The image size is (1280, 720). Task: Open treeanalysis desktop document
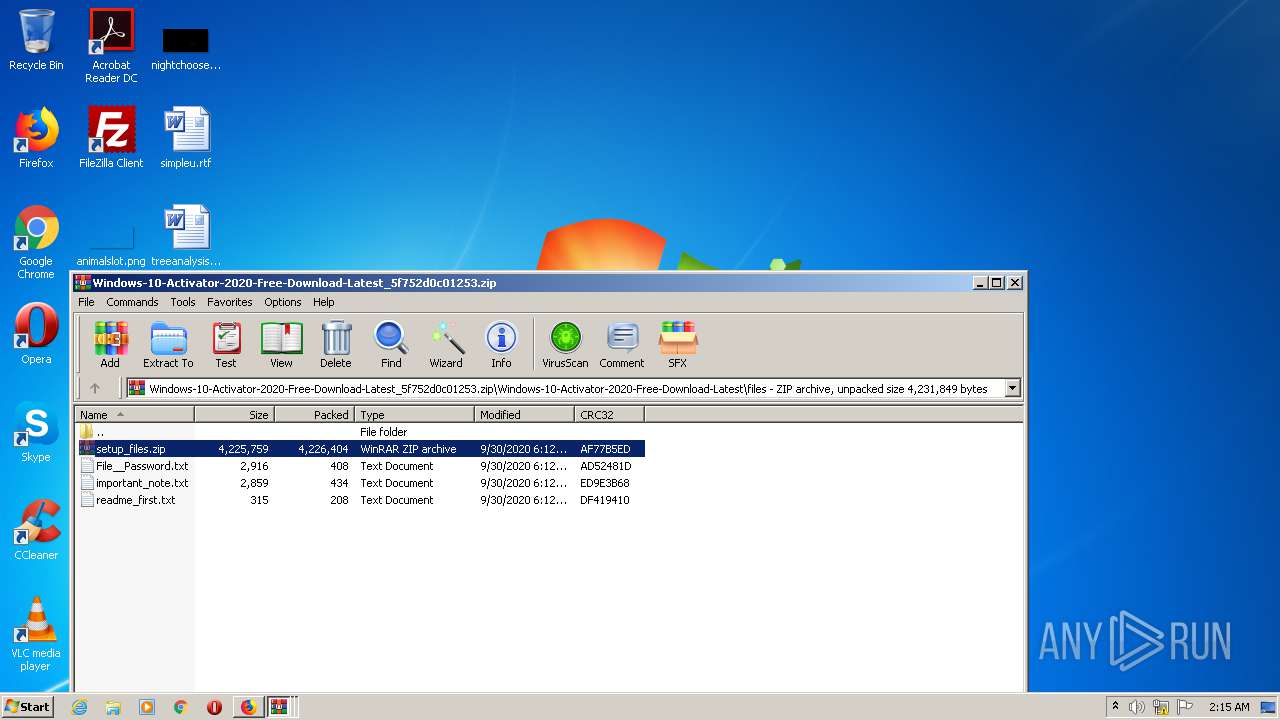[x=186, y=236]
